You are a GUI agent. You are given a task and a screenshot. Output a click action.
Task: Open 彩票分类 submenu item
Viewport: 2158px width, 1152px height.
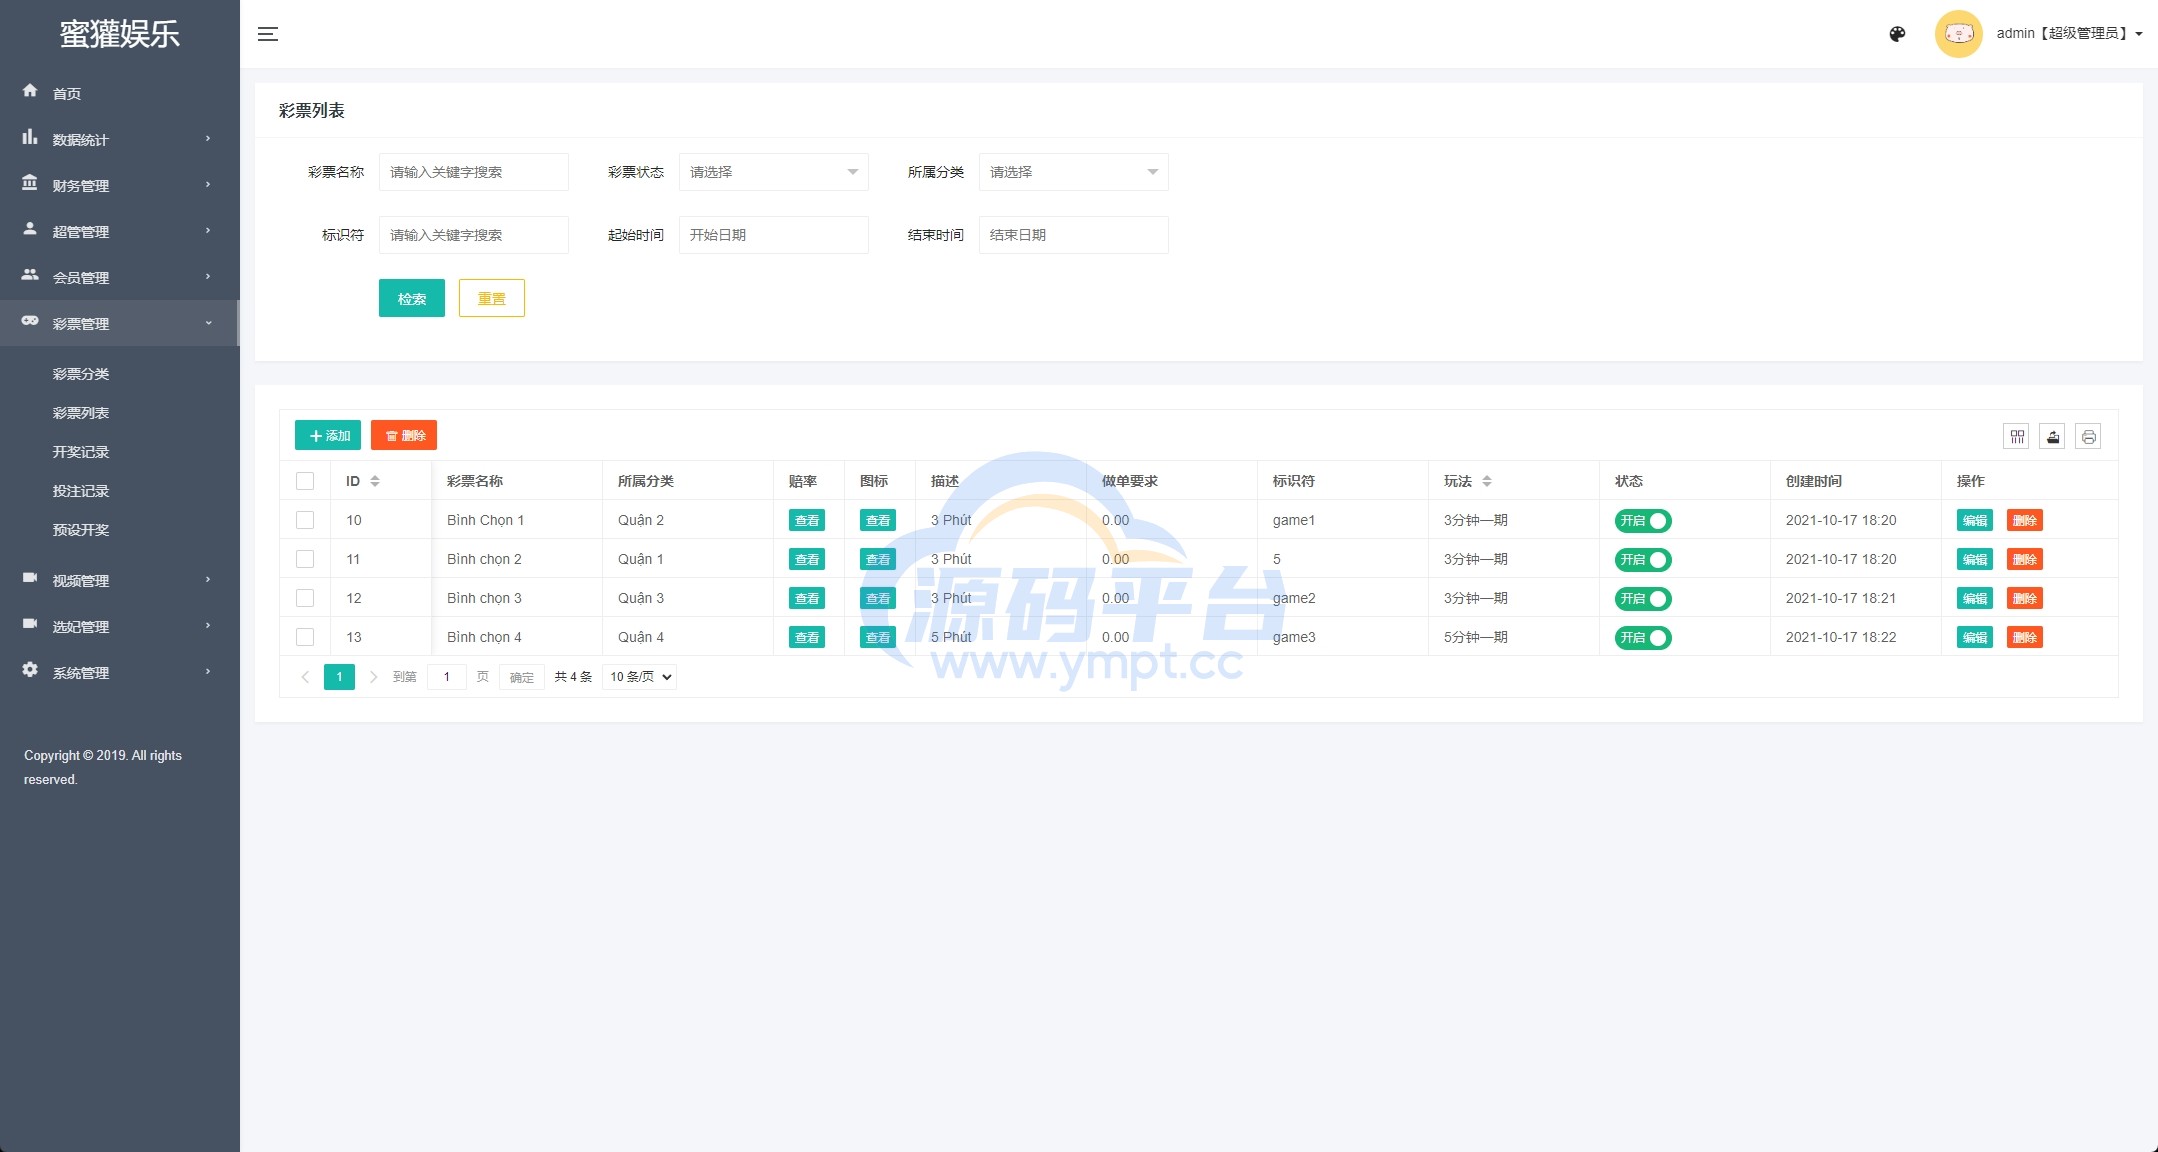[x=81, y=374]
